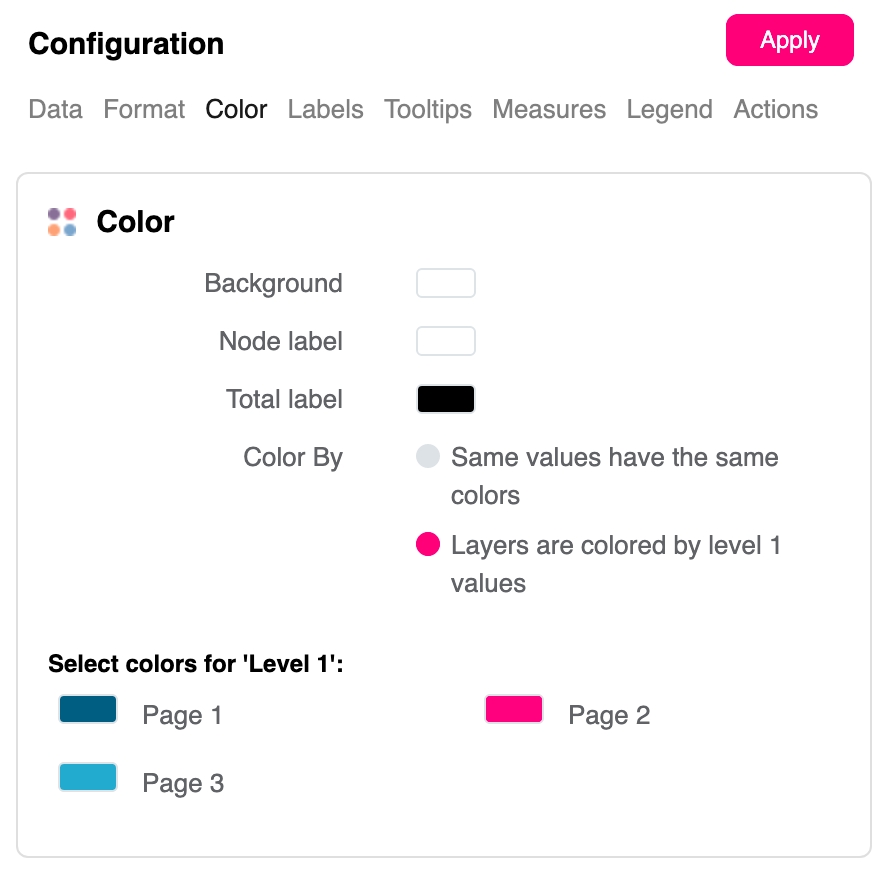Select 'Same values have the same colors' radio
This screenshot has height=894, width=888.
tap(428, 458)
